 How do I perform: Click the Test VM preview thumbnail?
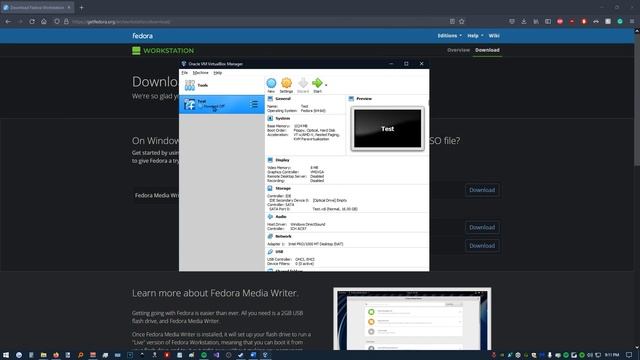(x=387, y=129)
